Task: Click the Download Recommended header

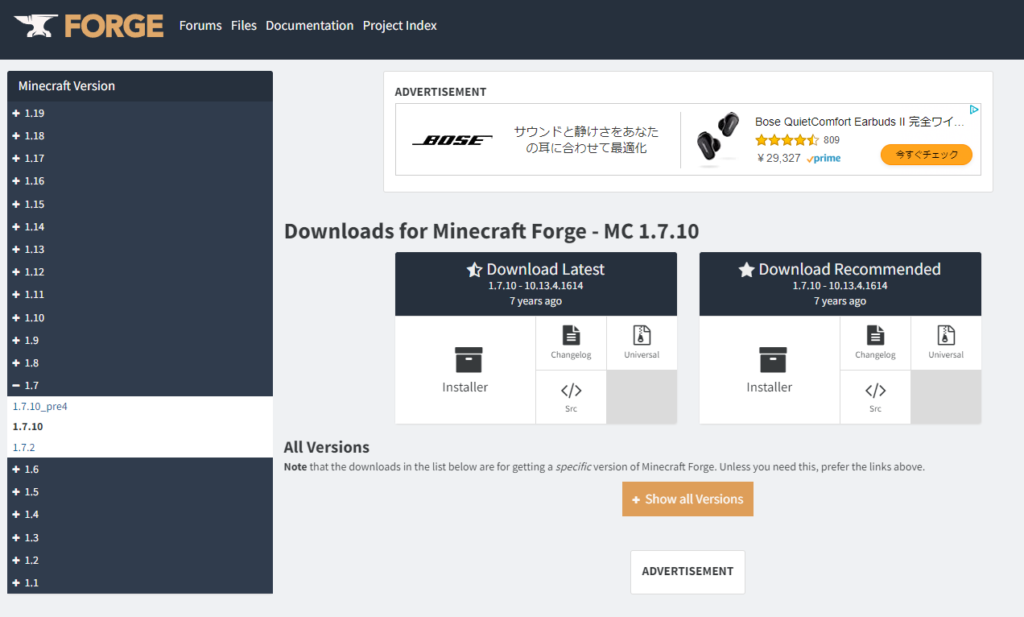Action: [x=840, y=284]
